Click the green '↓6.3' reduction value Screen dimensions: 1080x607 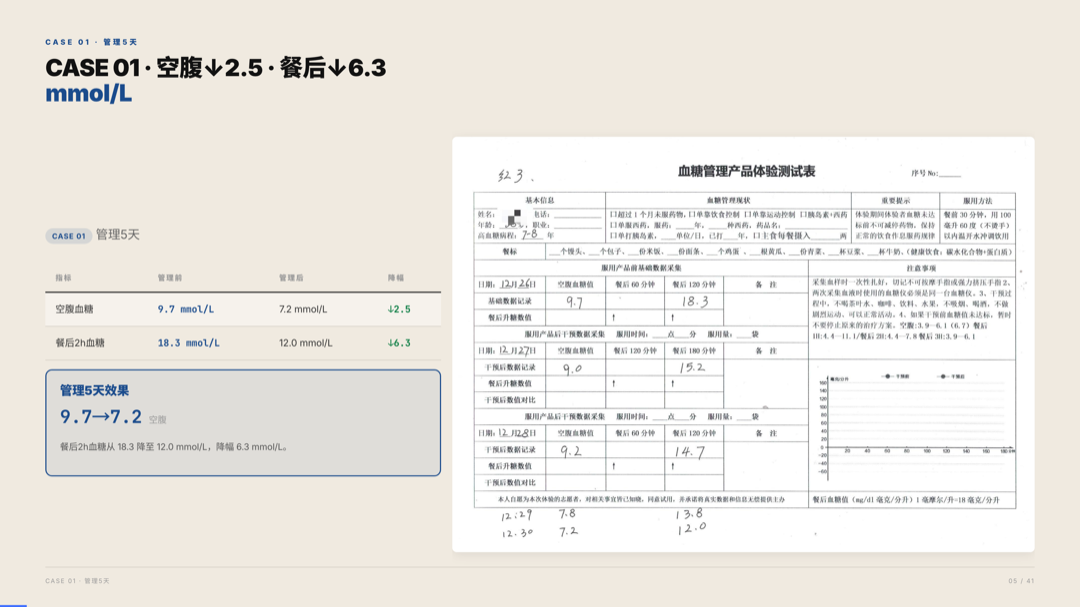399,342
